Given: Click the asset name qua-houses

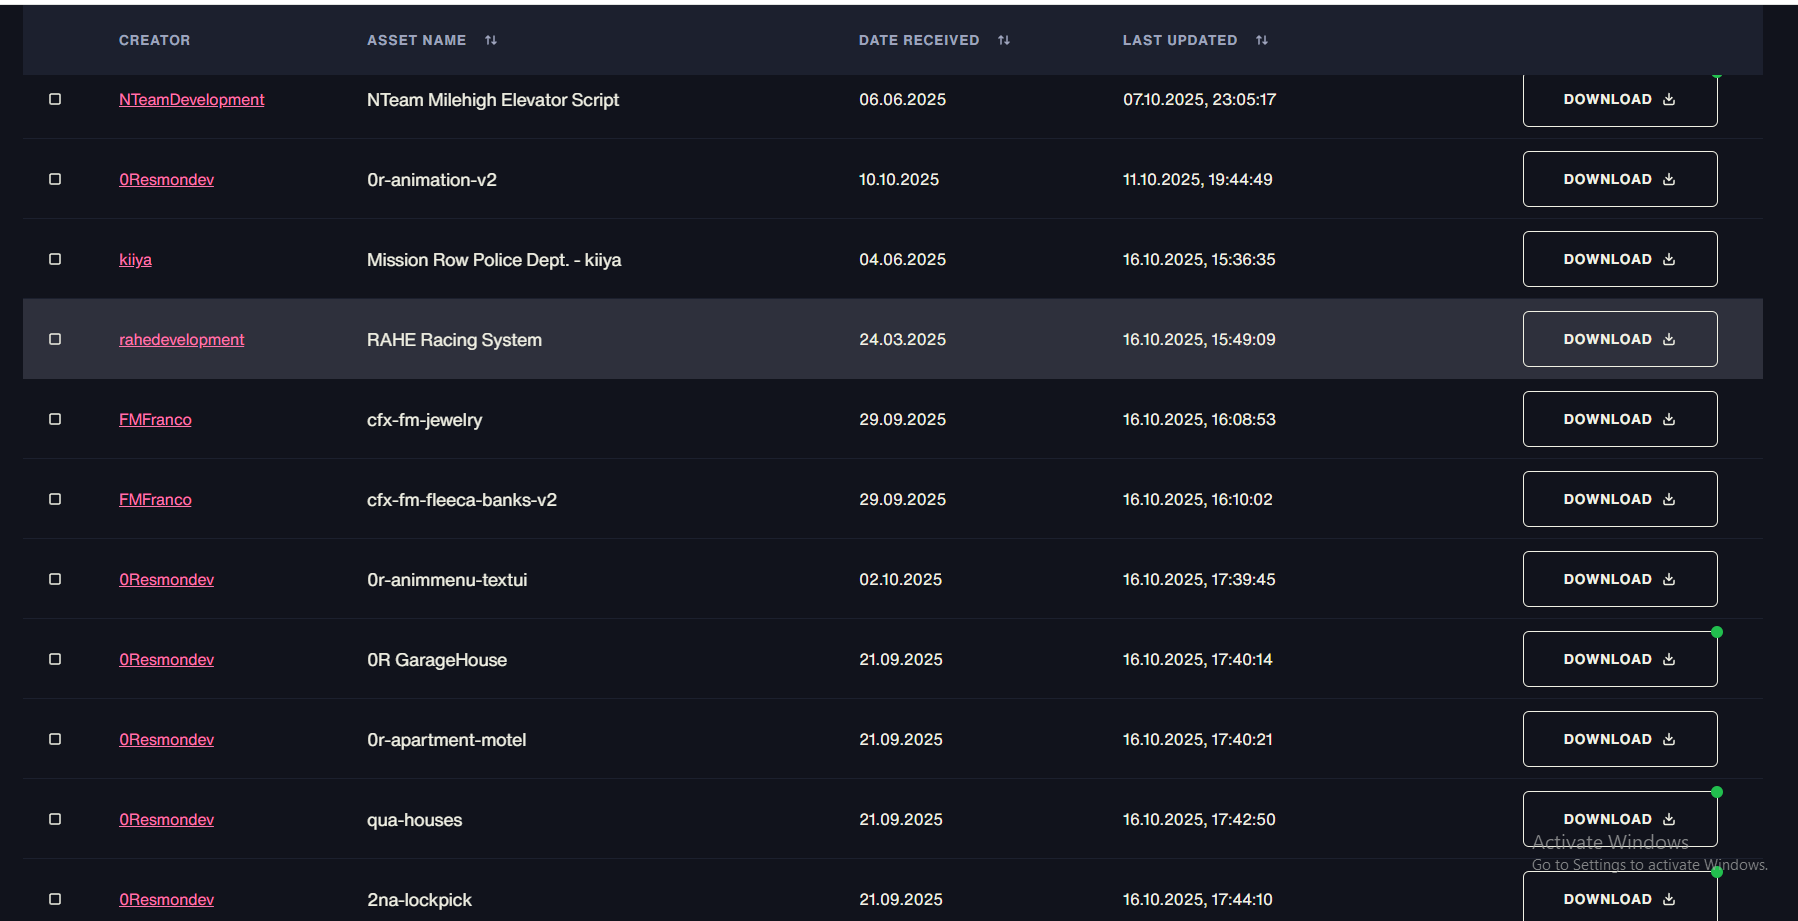Looking at the screenshot, I should coord(414,819).
